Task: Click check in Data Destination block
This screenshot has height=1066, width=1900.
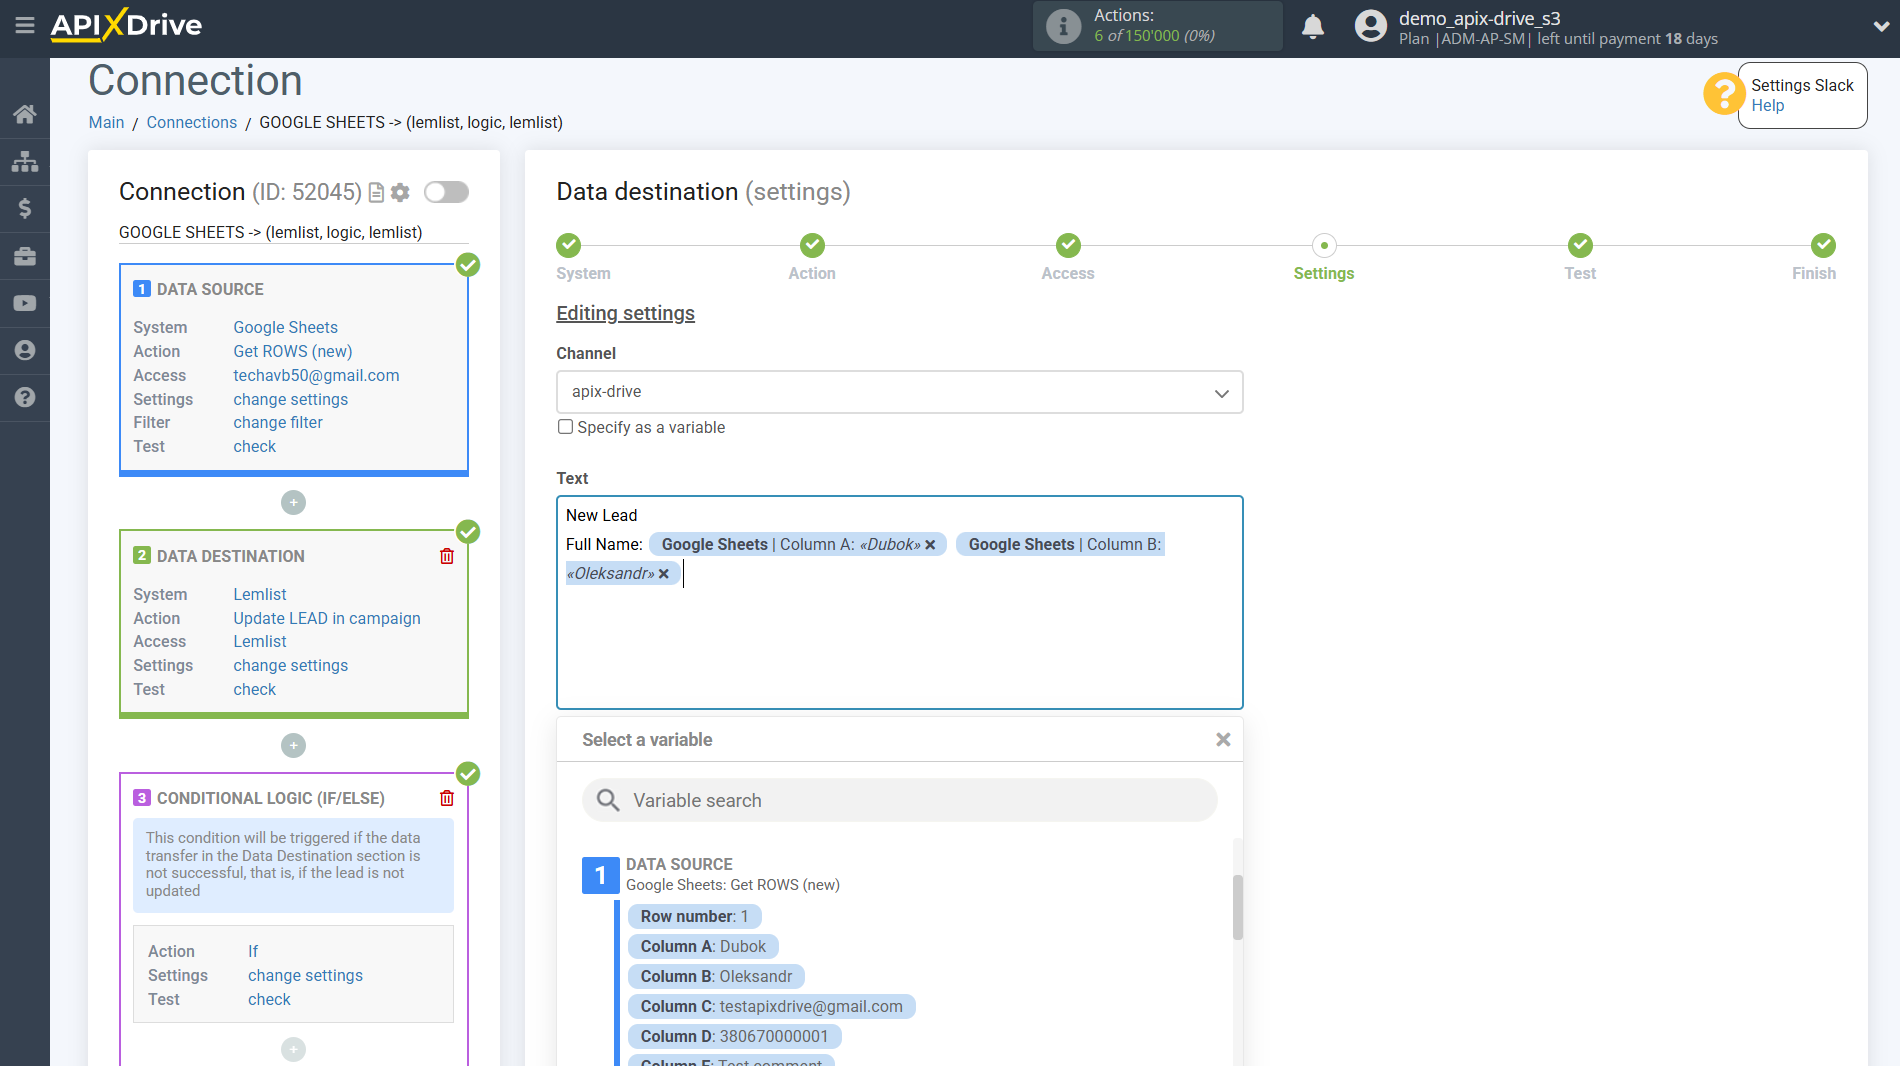Action: [254, 689]
